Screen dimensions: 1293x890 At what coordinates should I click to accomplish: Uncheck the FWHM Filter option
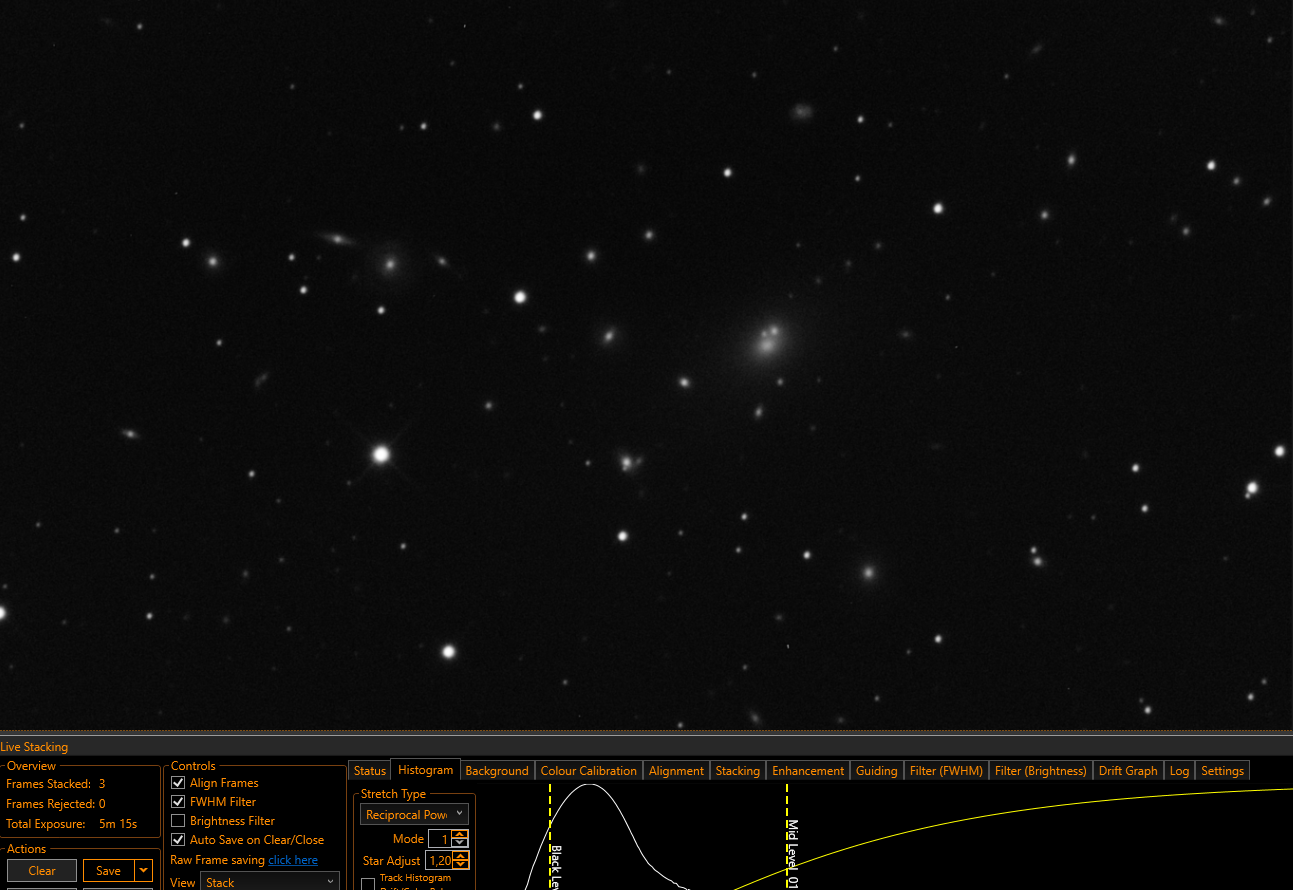[x=178, y=802]
